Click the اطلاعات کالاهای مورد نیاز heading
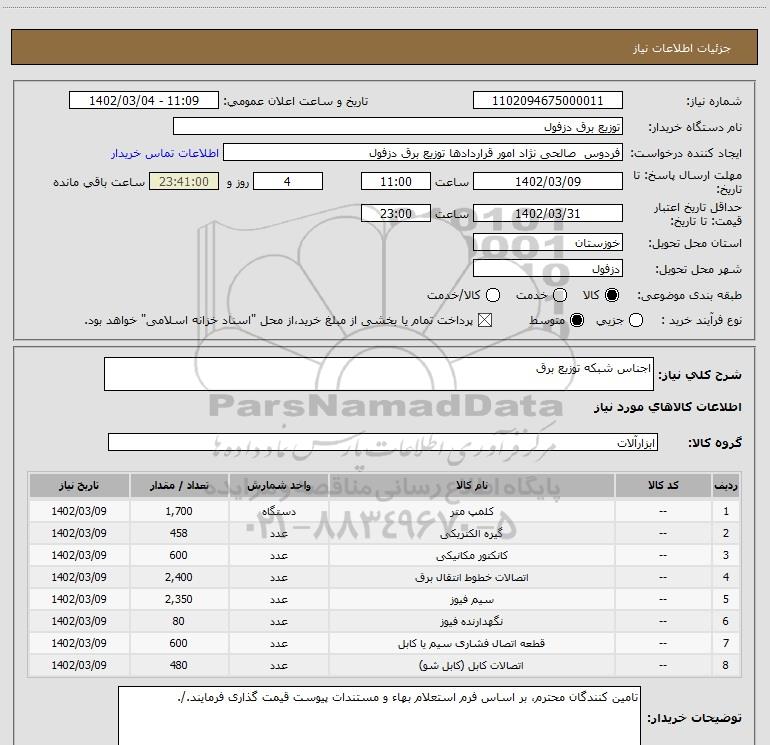The height and width of the screenshot is (745, 770). coord(668,407)
